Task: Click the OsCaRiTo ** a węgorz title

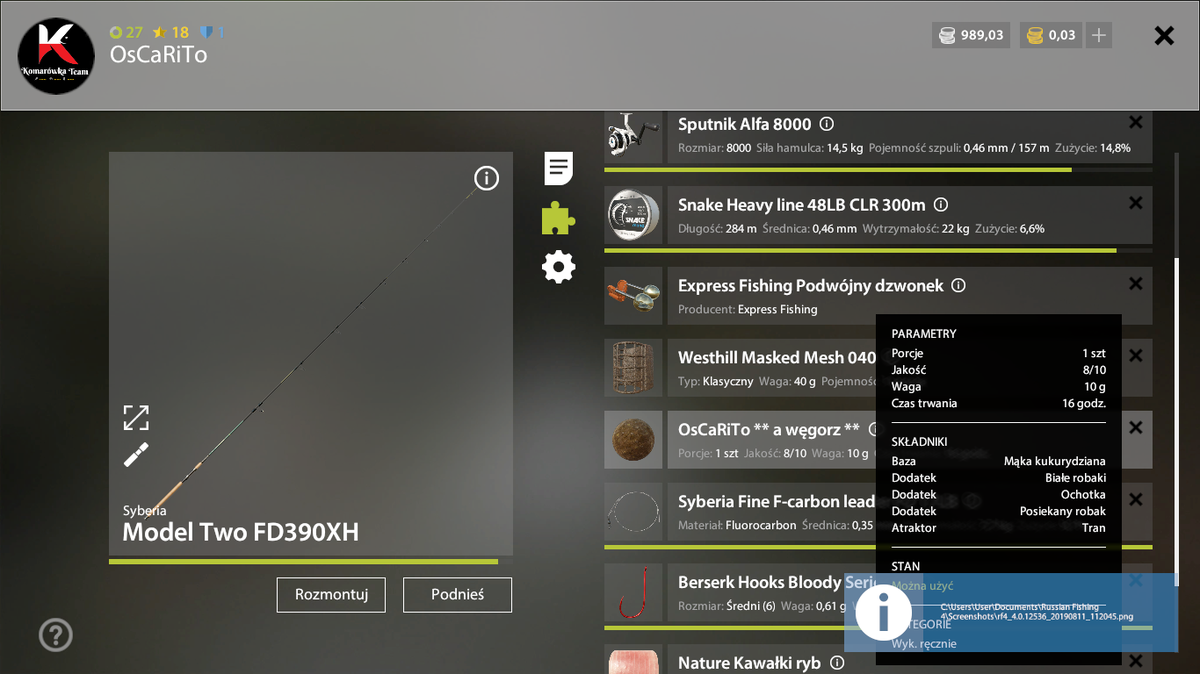Action: tap(769, 430)
